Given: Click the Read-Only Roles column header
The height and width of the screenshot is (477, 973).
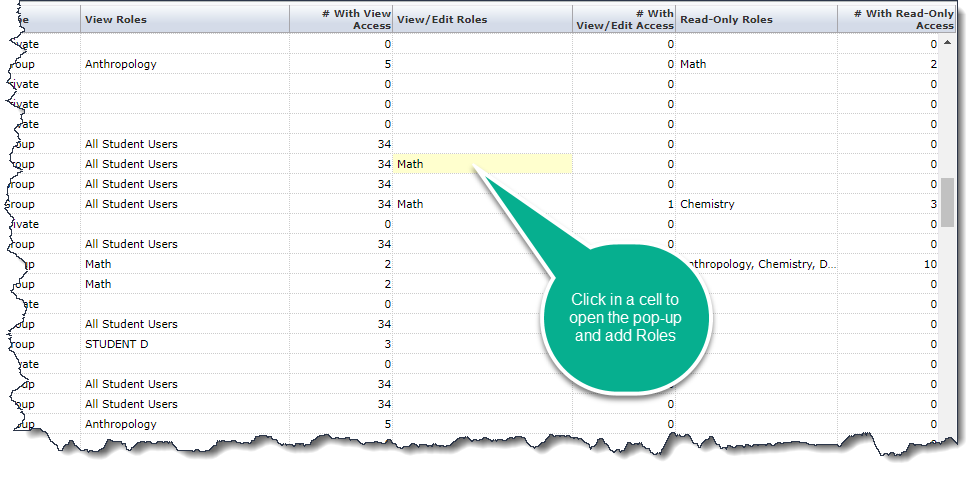Looking at the screenshot, I should click(x=756, y=19).
